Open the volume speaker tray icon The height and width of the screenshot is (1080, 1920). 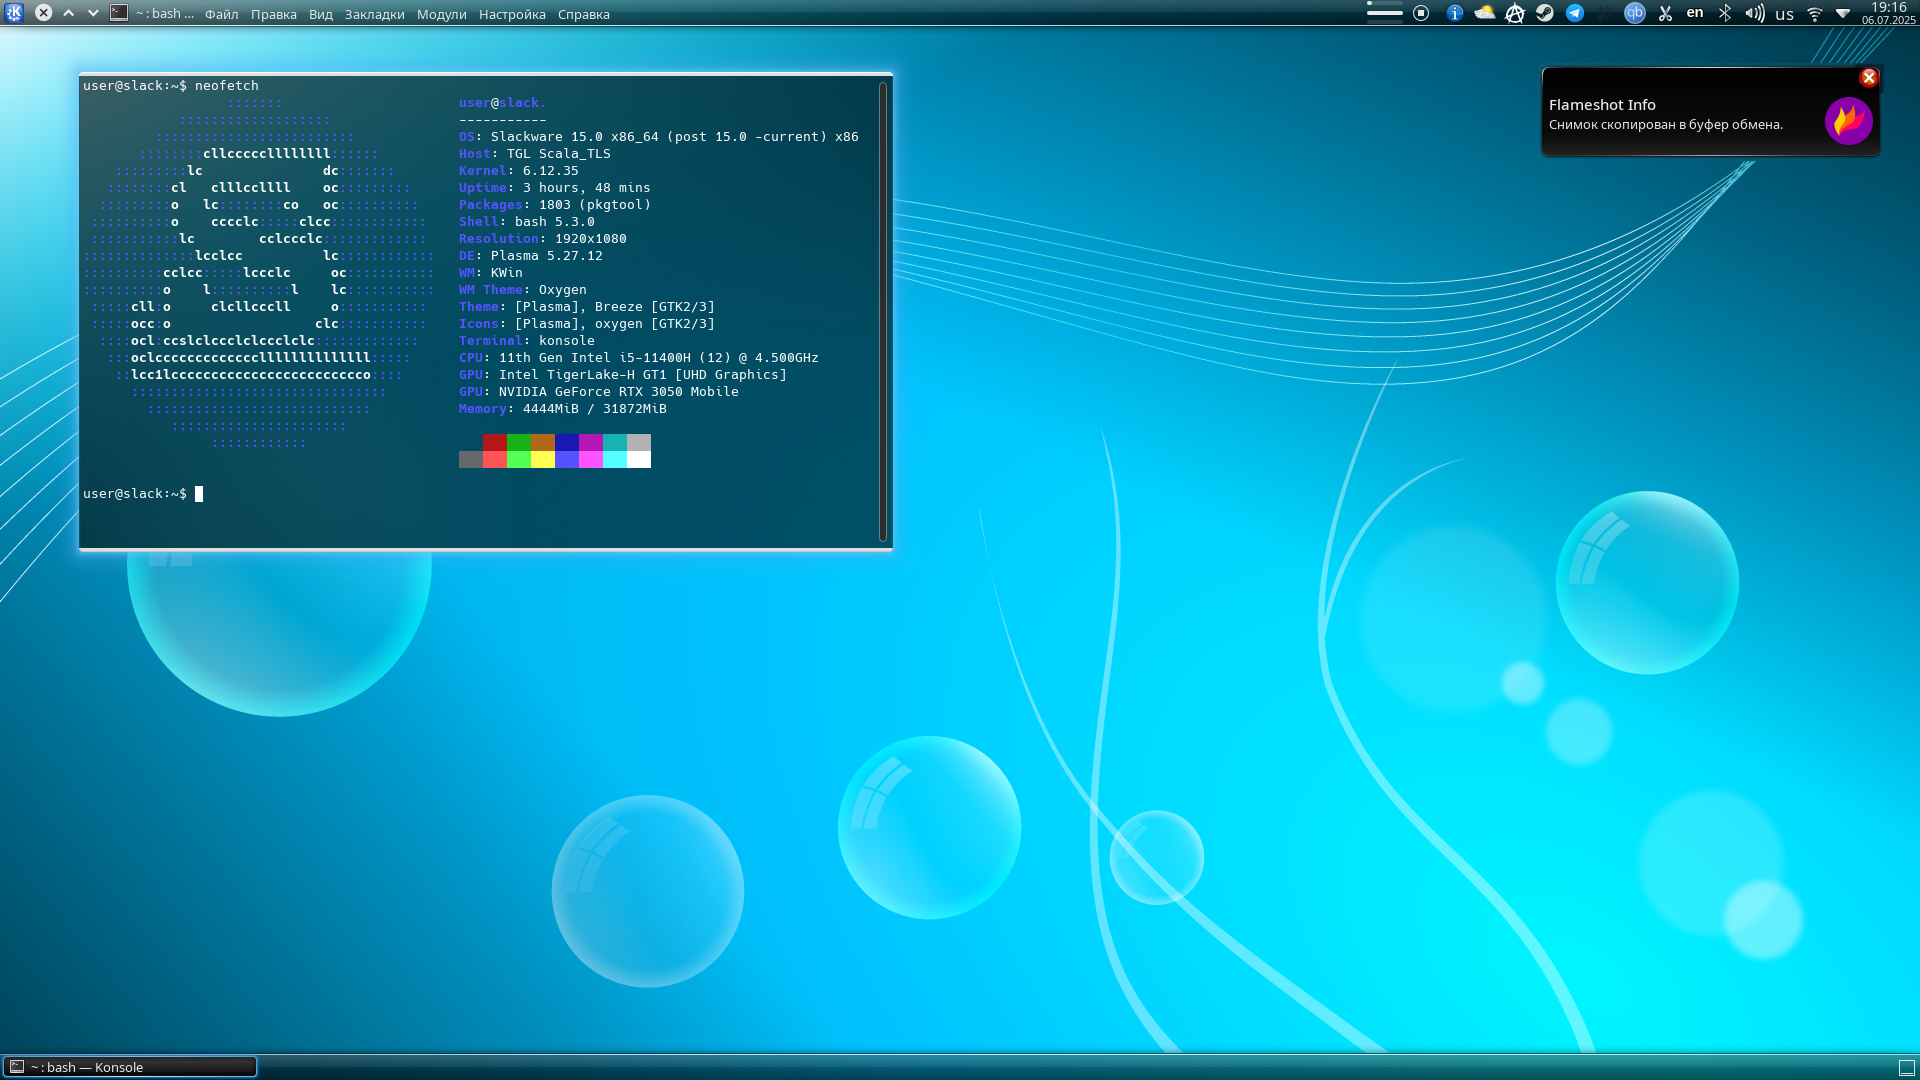(1755, 13)
